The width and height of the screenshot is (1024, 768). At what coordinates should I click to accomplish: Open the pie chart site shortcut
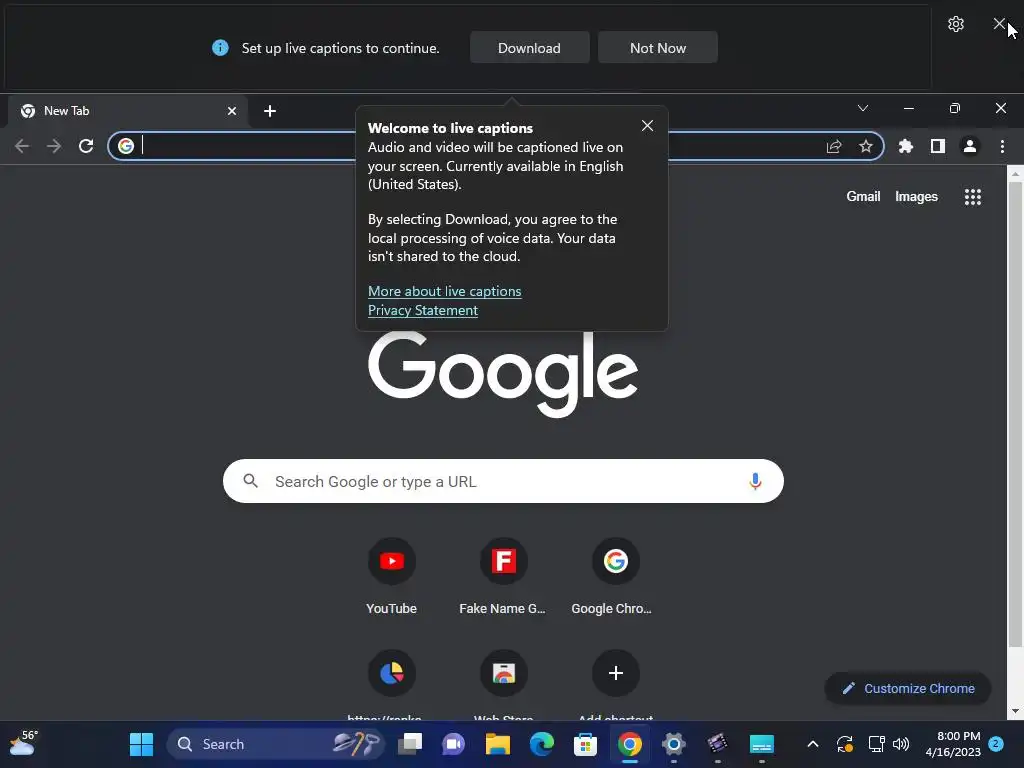pos(391,673)
